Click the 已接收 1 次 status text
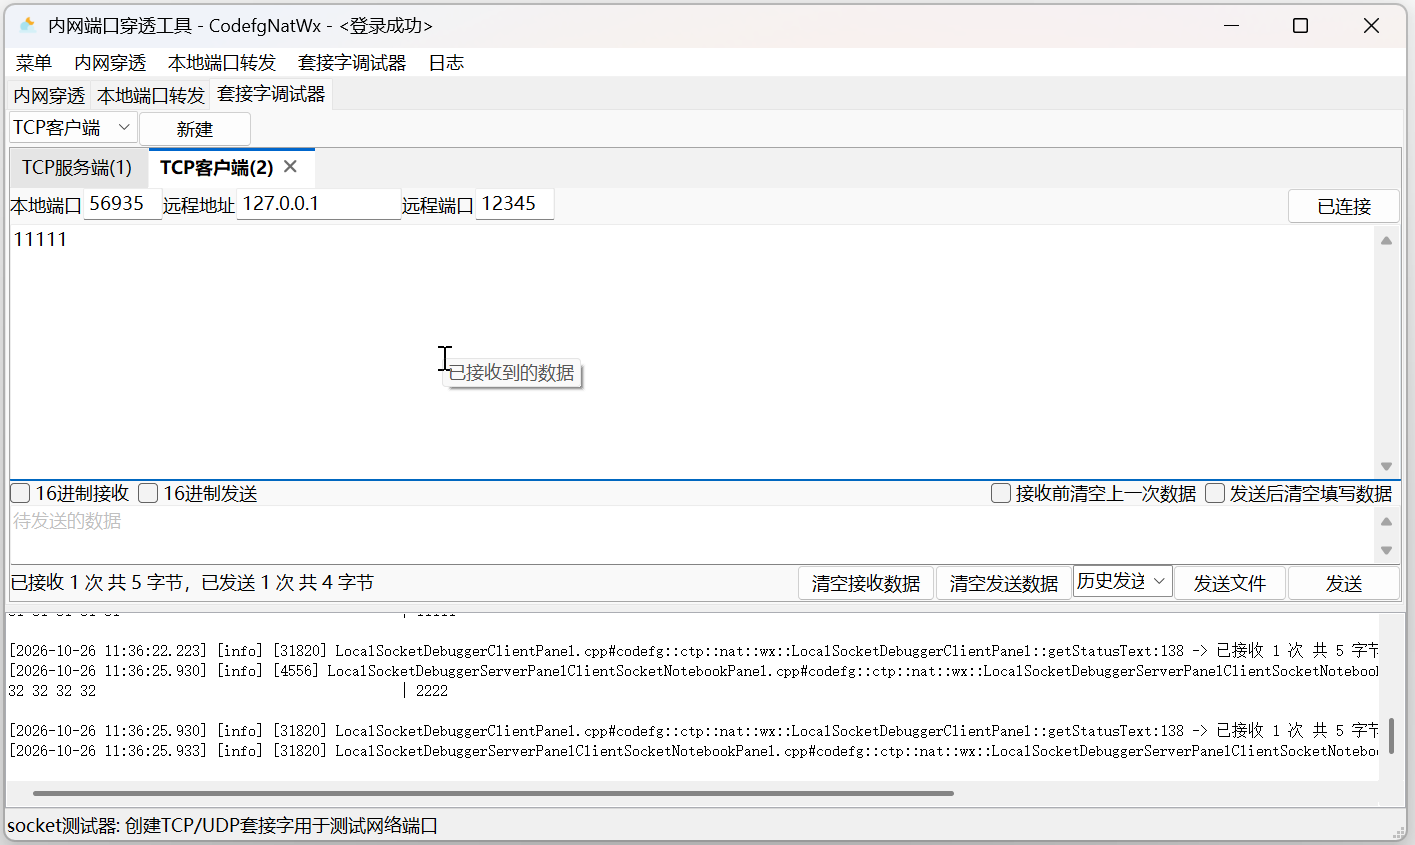Image resolution: width=1415 pixels, height=845 pixels. tap(192, 582)
